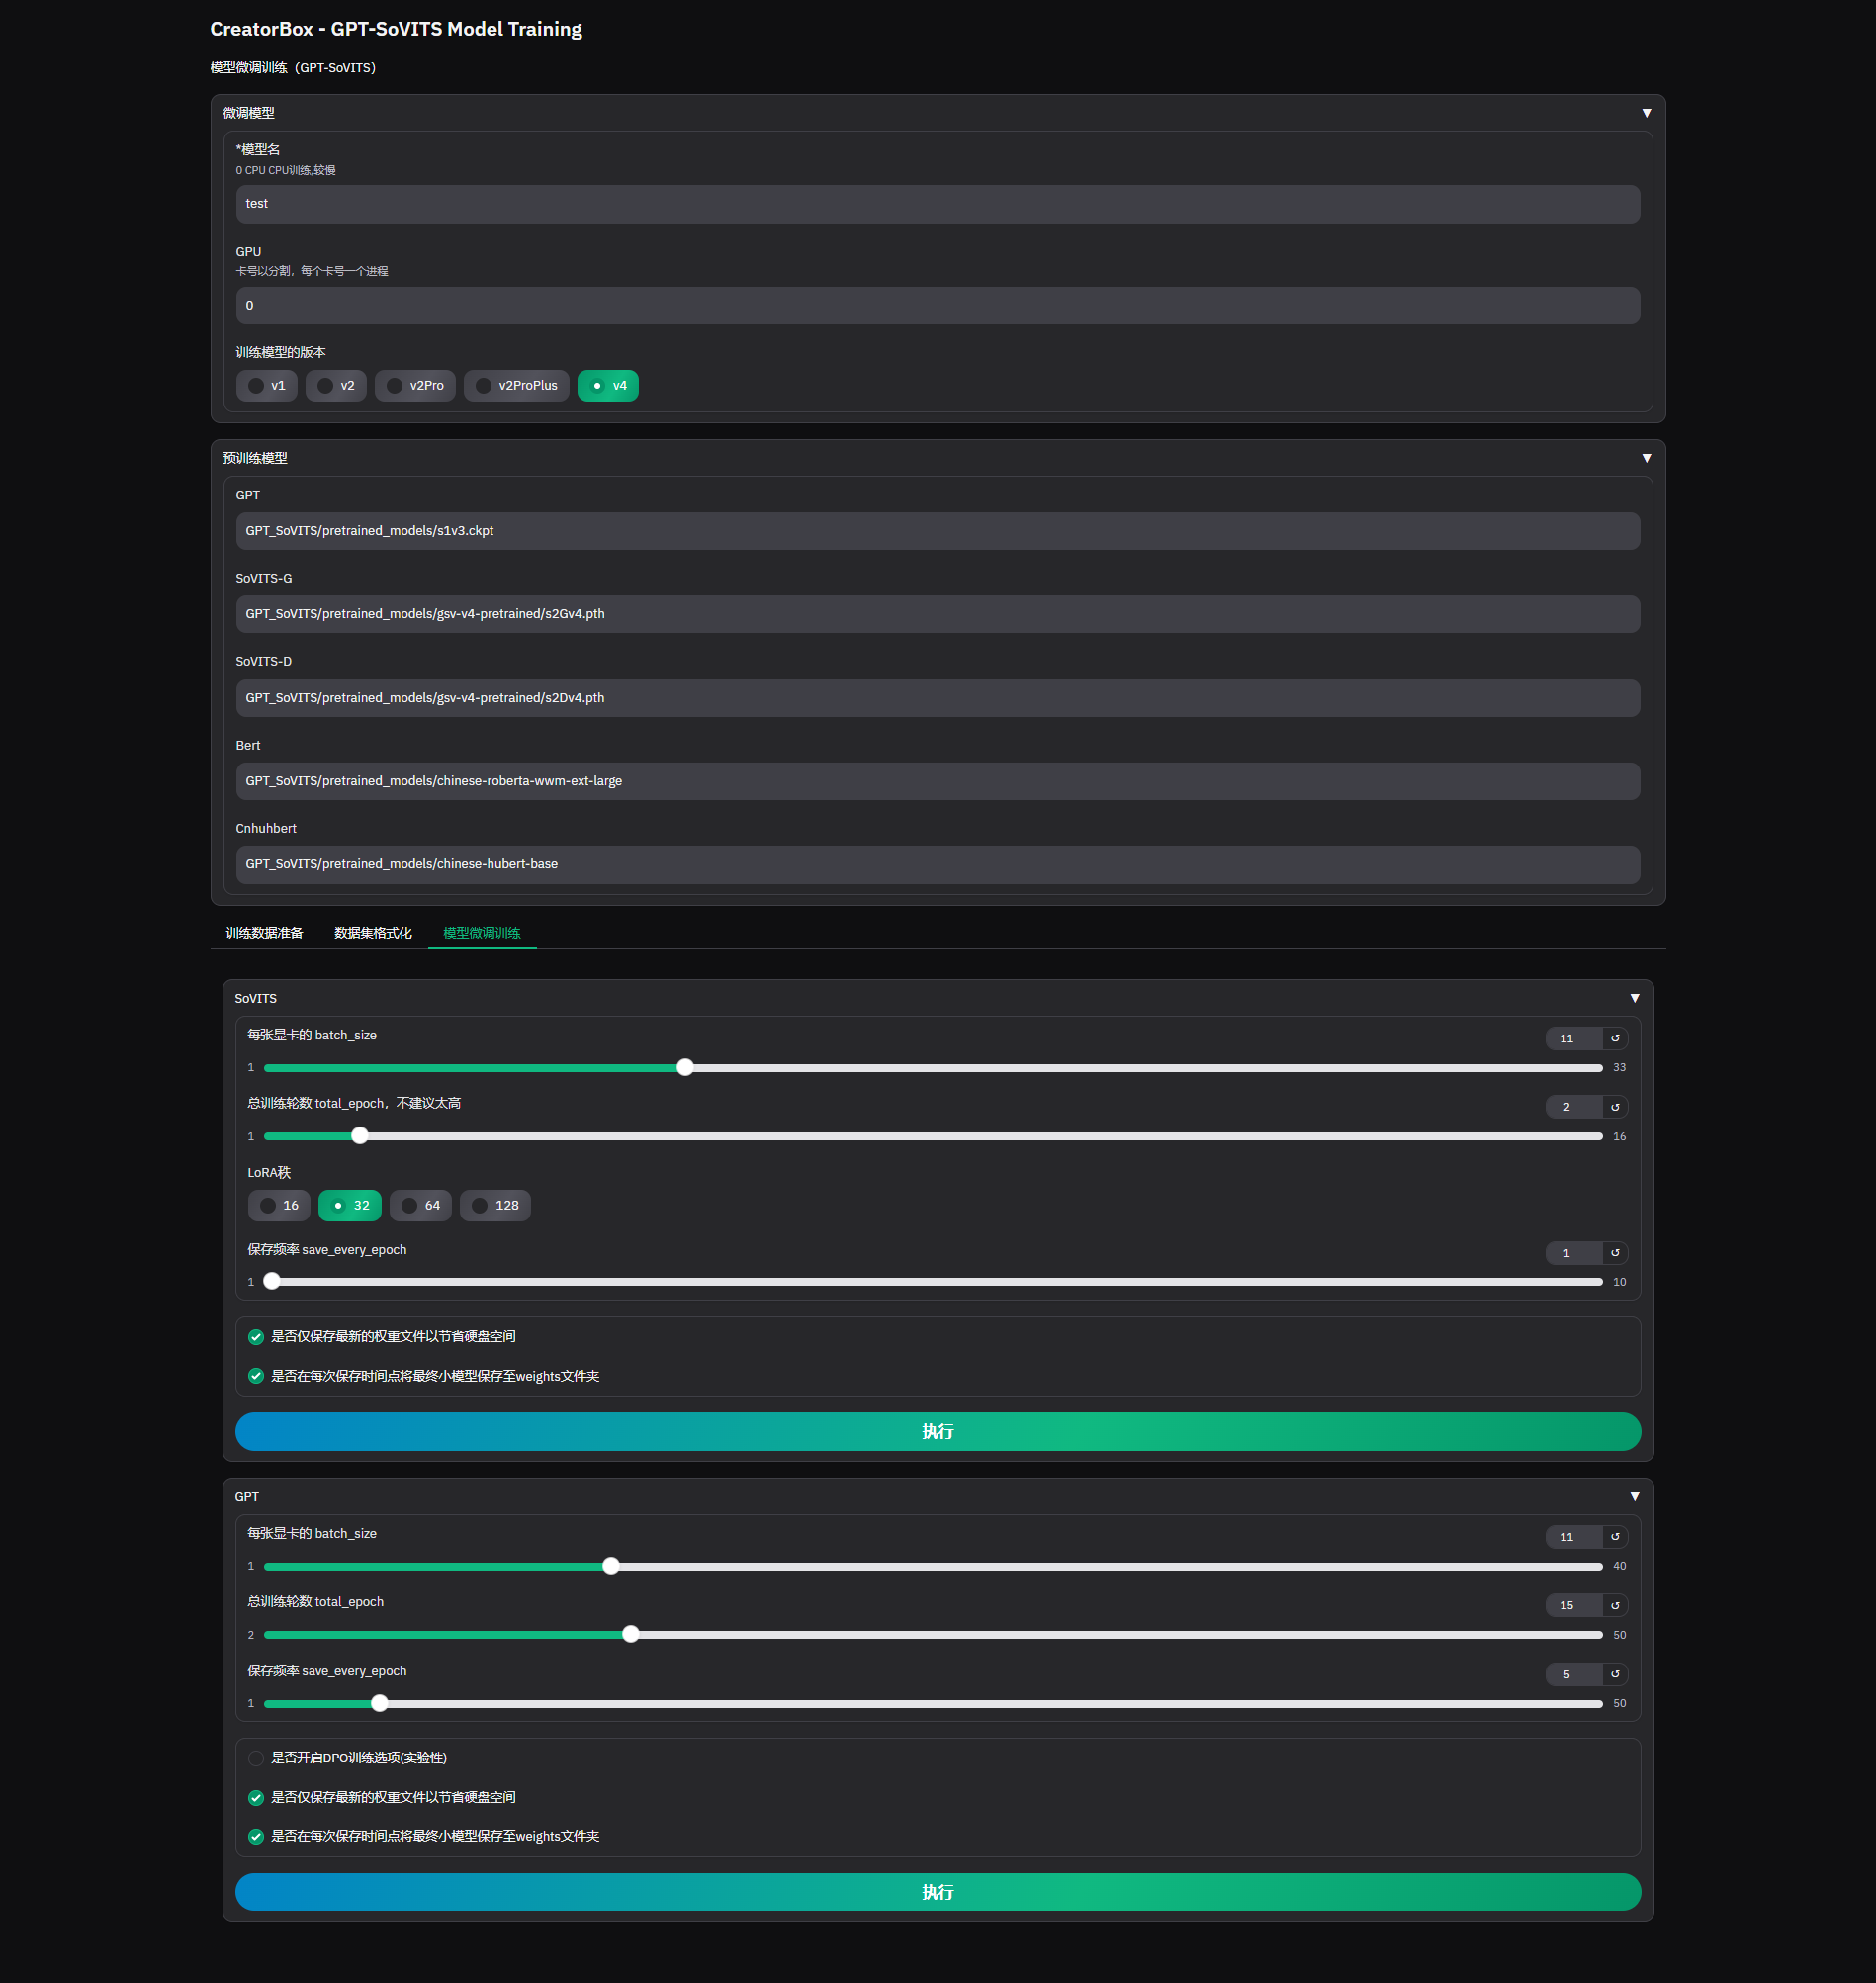Choose v2Pro training version
The image size is (1876, 1983).
[415, 385]
